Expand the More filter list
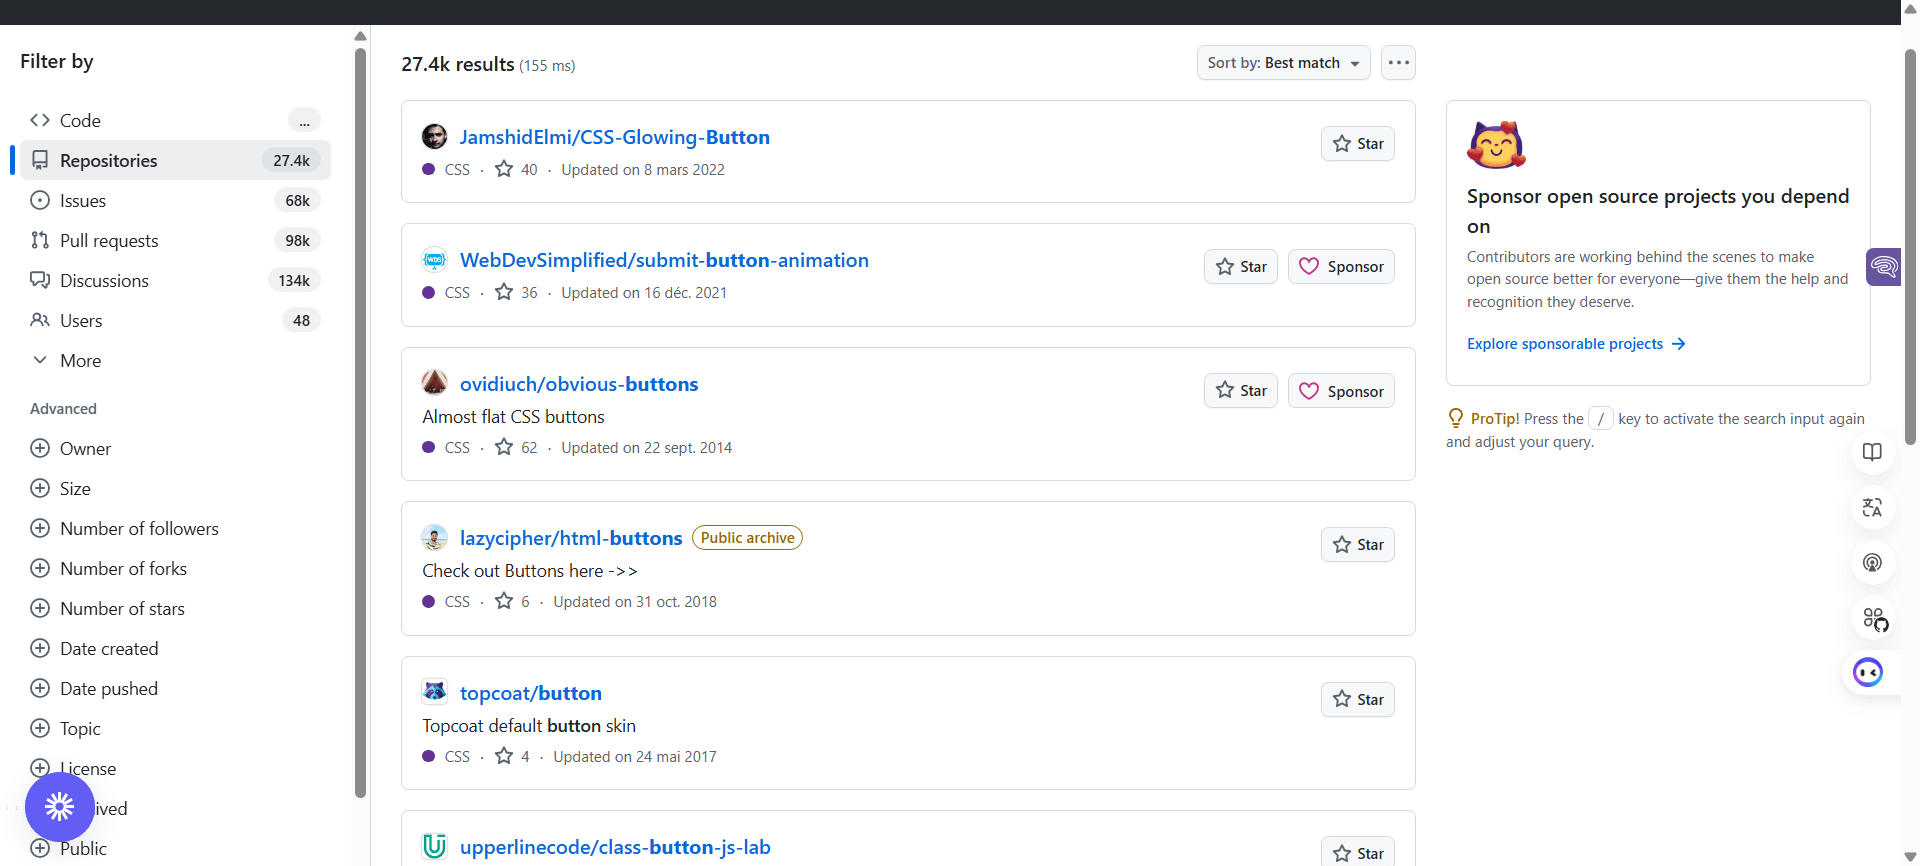1920x866 pixels. click(x=175, y=360)
